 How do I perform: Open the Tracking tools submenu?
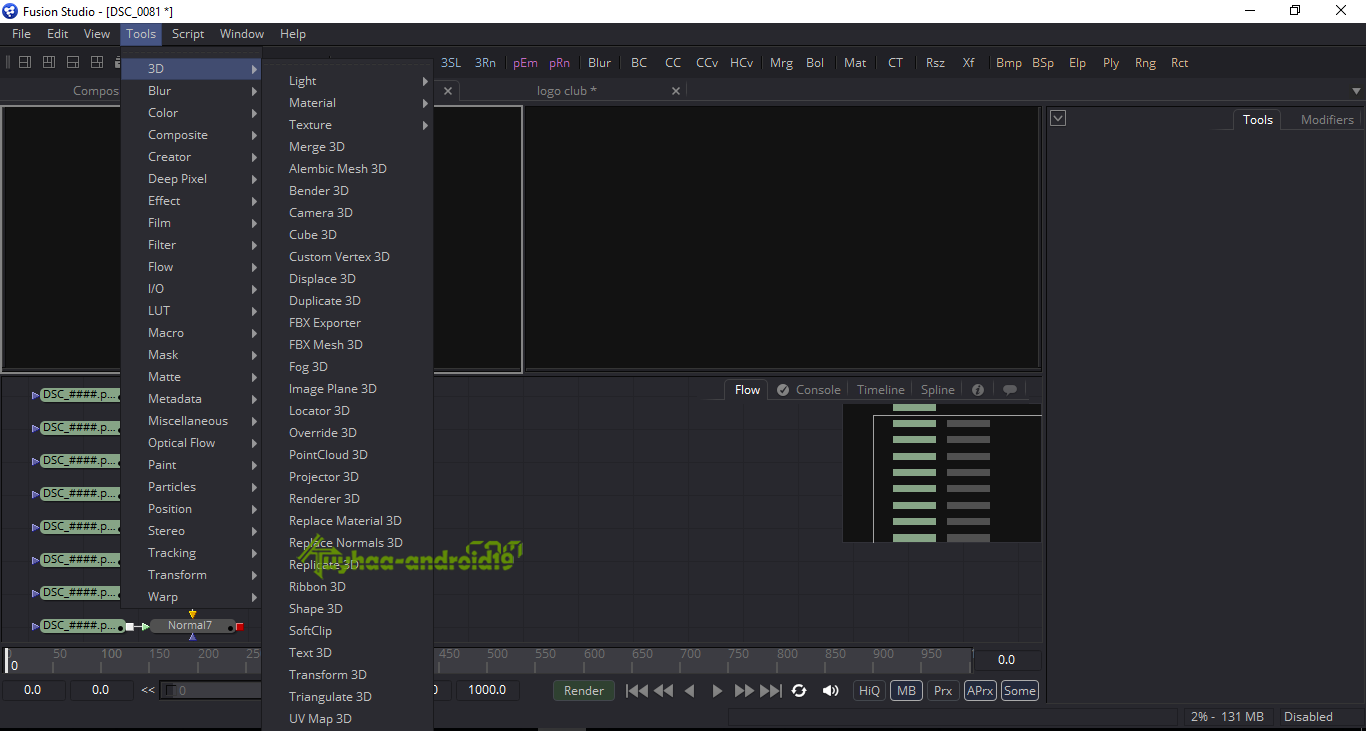coord(191,553)
